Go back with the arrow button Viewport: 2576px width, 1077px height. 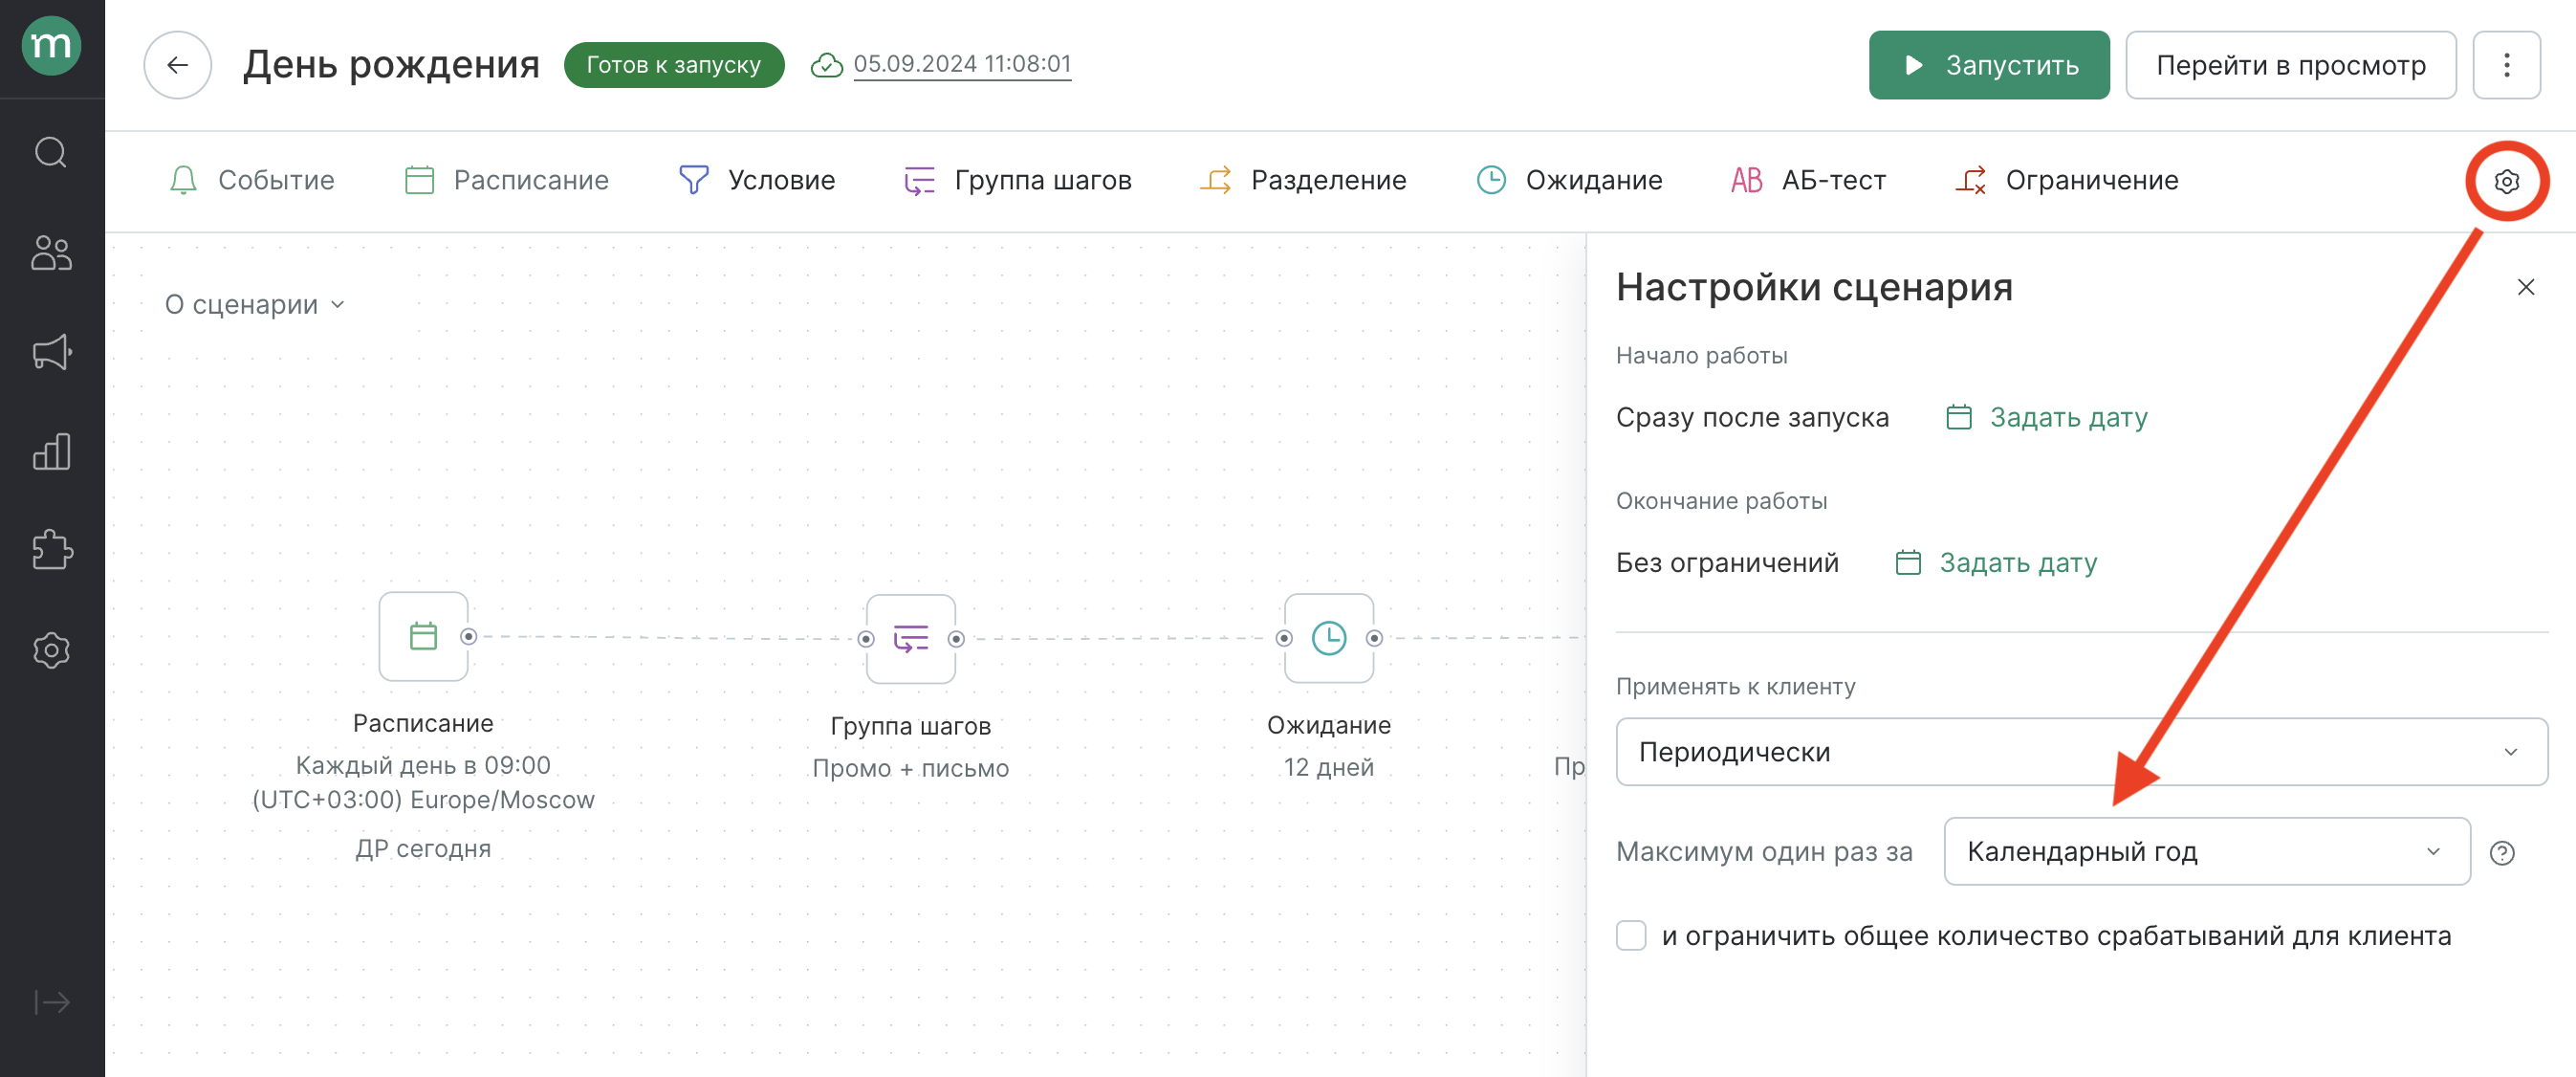point(178,65)
